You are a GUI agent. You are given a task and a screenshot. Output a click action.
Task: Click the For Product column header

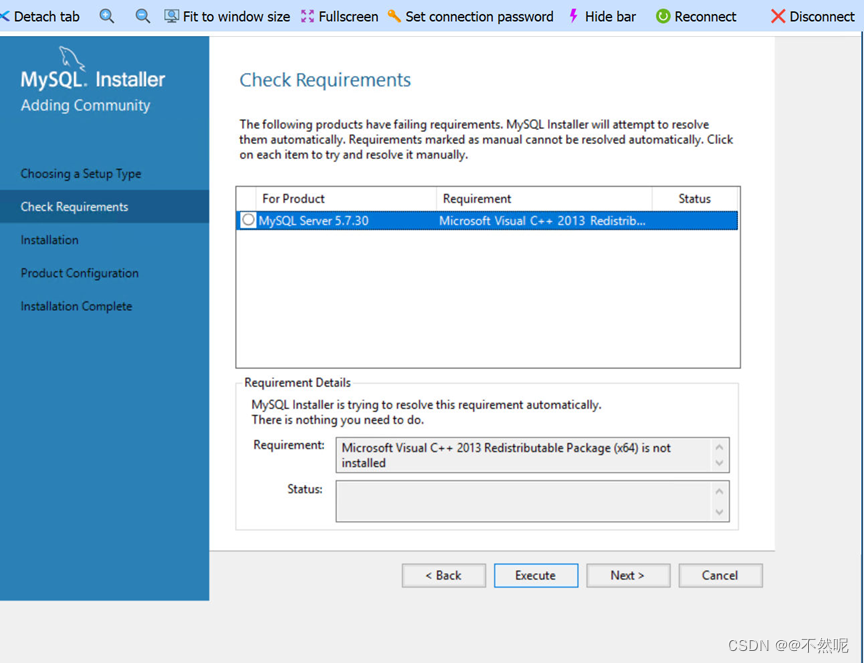click(346, 198)
